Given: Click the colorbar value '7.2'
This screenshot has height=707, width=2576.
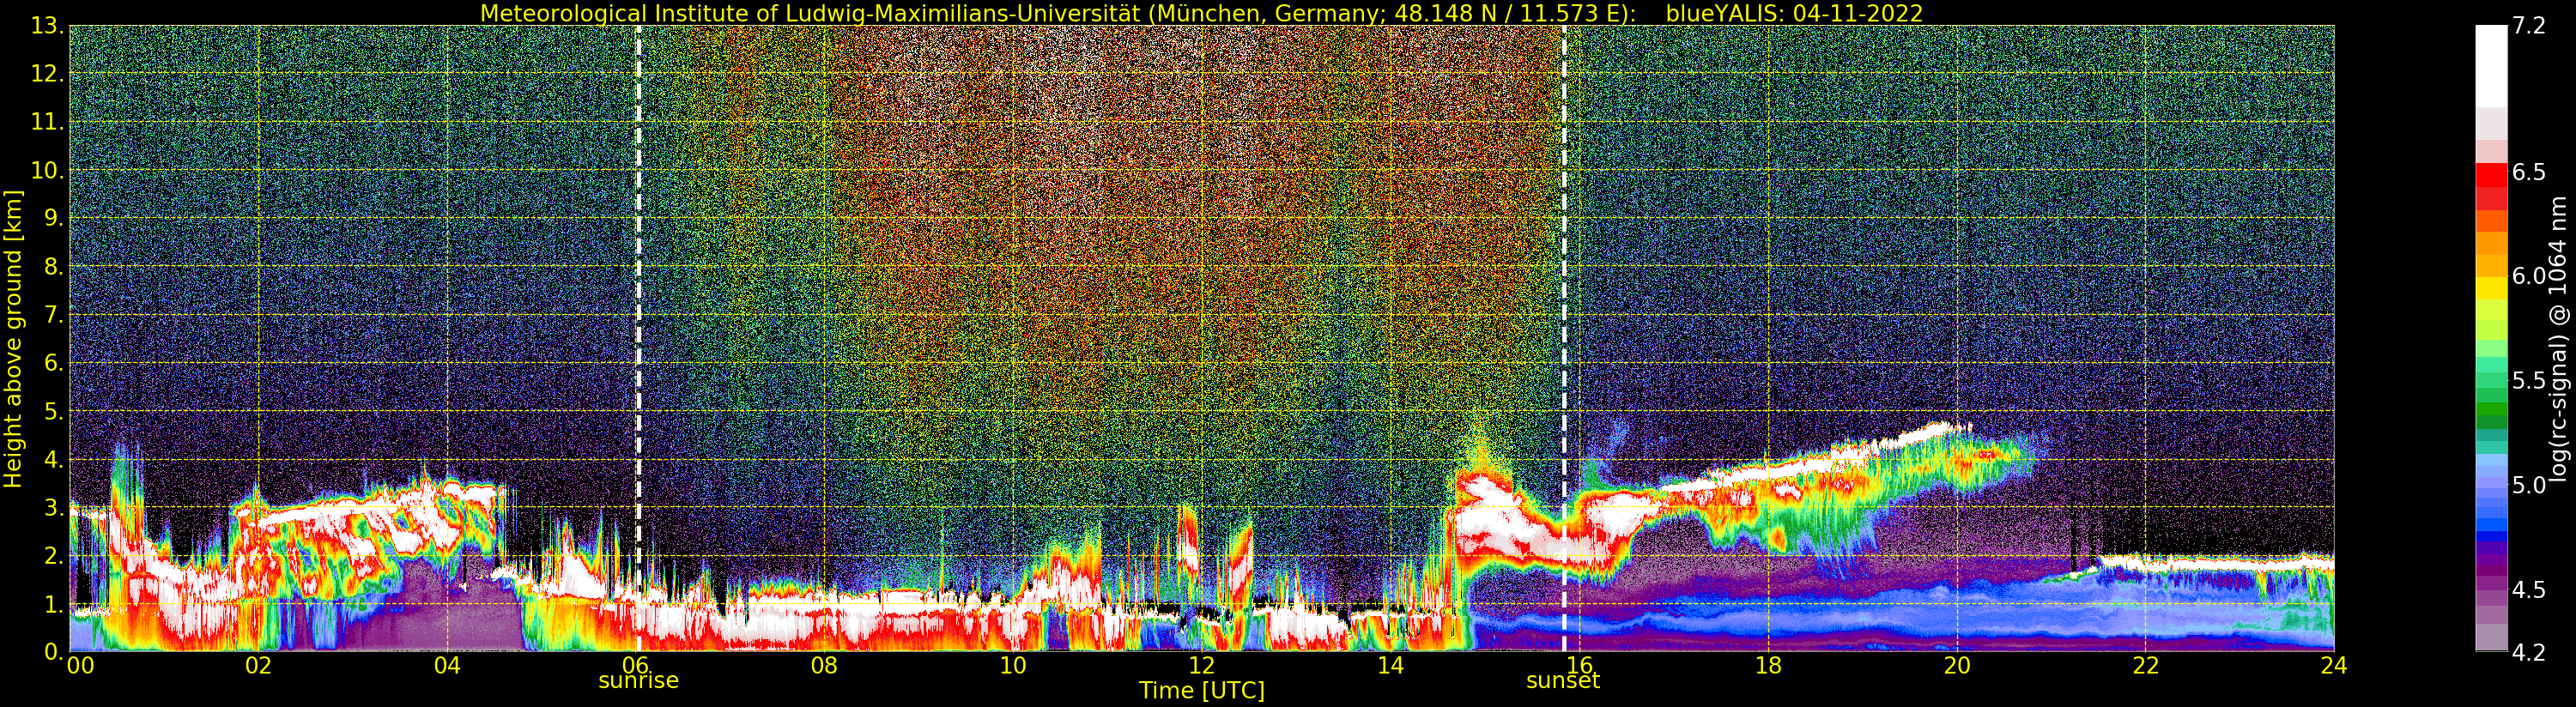Looking at the screenshot, I should click(2528, 26).
